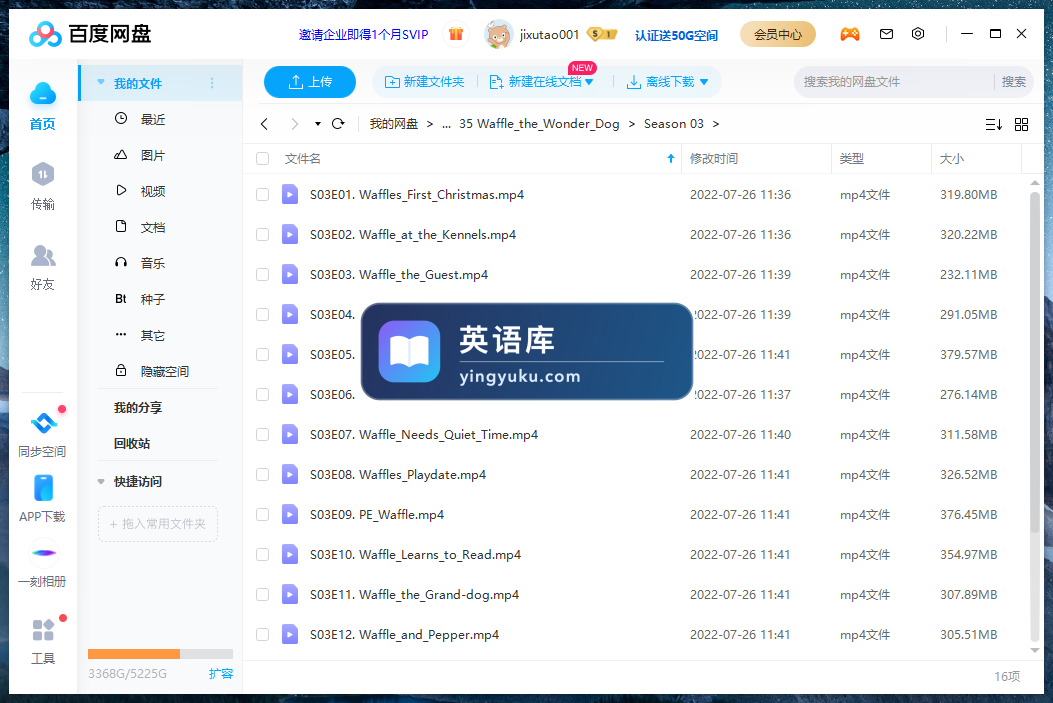Screen dimensions: 1053x703
Task: Open the 离线下载 dropdown arrow
Action: [704, 82]
